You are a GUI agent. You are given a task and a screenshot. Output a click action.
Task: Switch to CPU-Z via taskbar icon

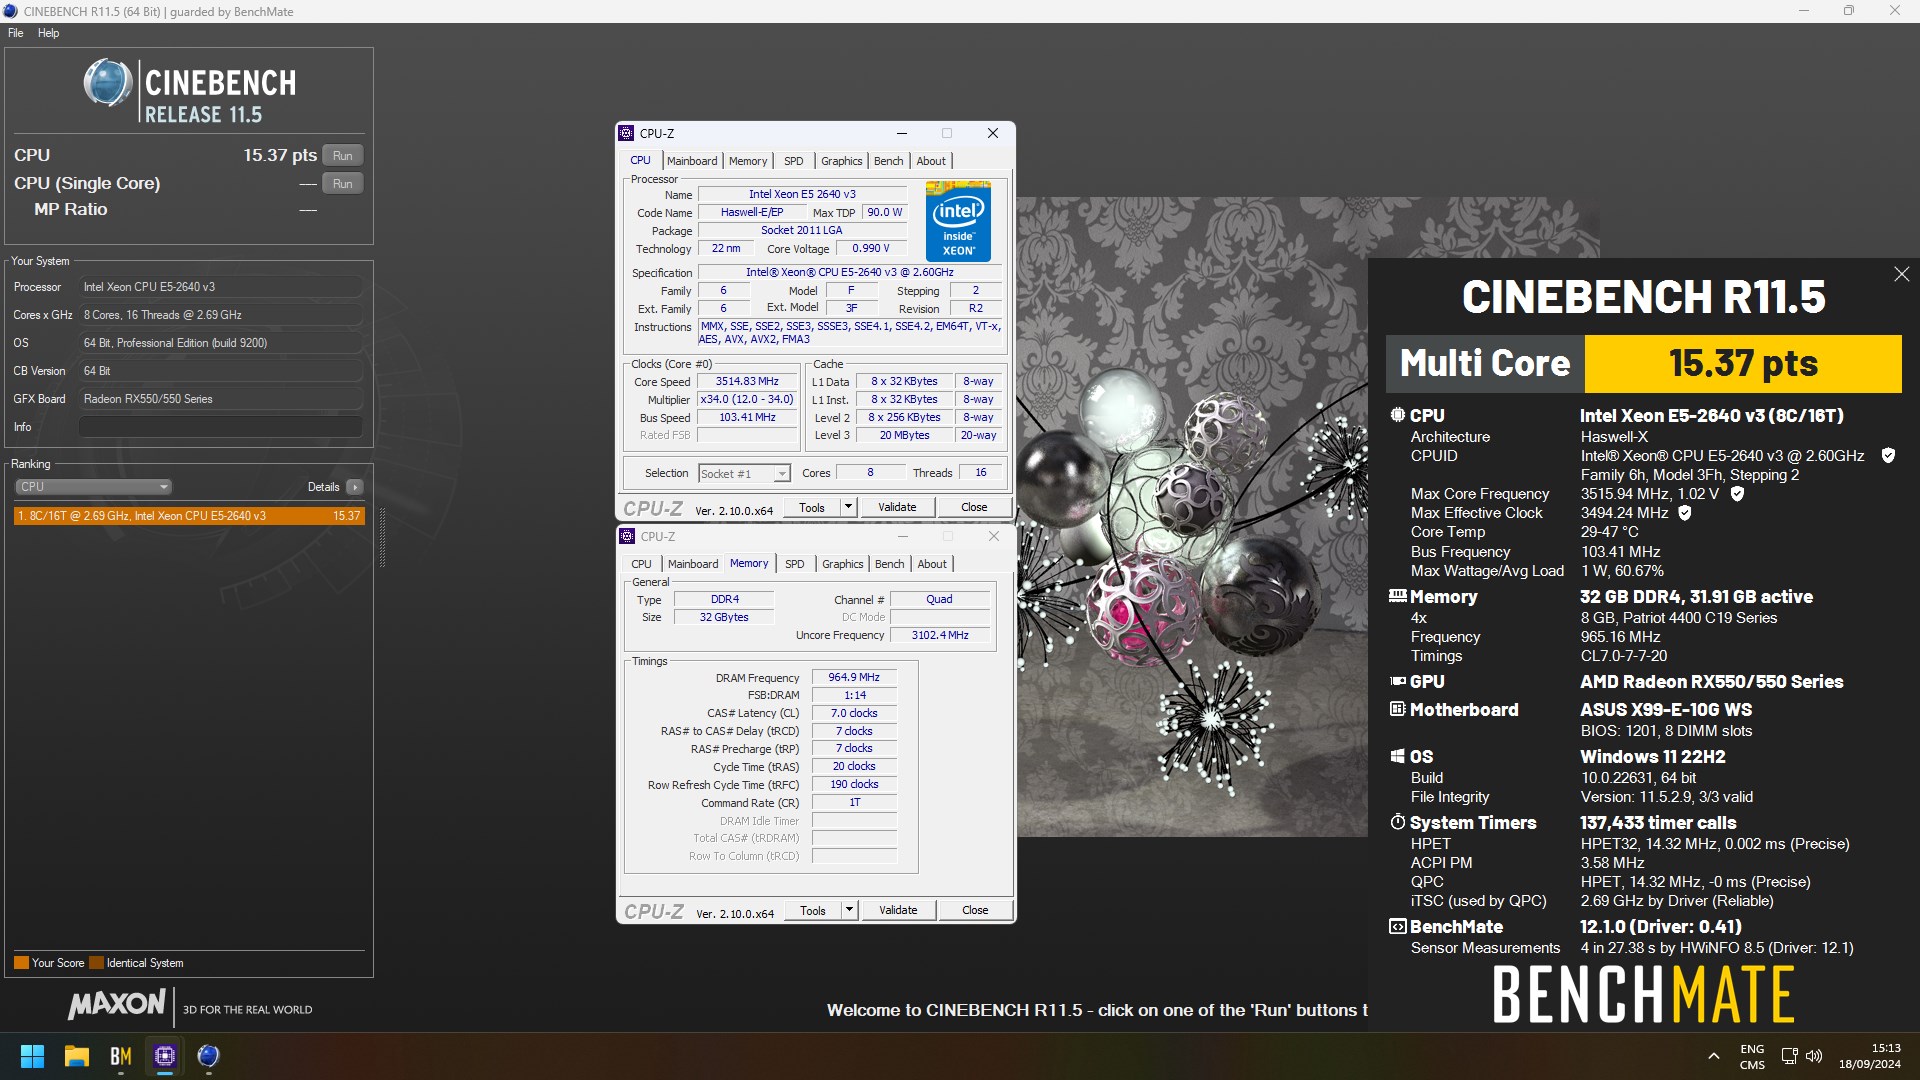165,1056
